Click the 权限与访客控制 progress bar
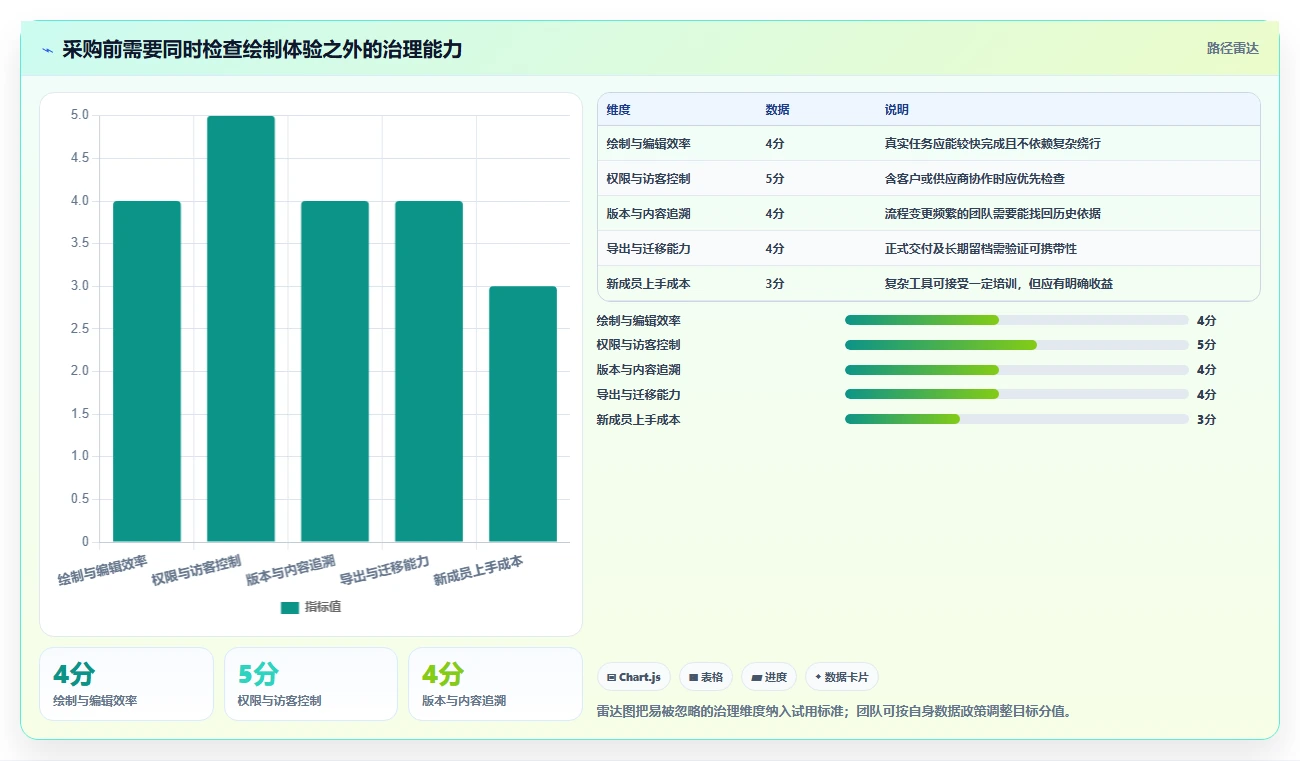The height and width of the screenshot is (761, 1300). (x=1016, y=345)
